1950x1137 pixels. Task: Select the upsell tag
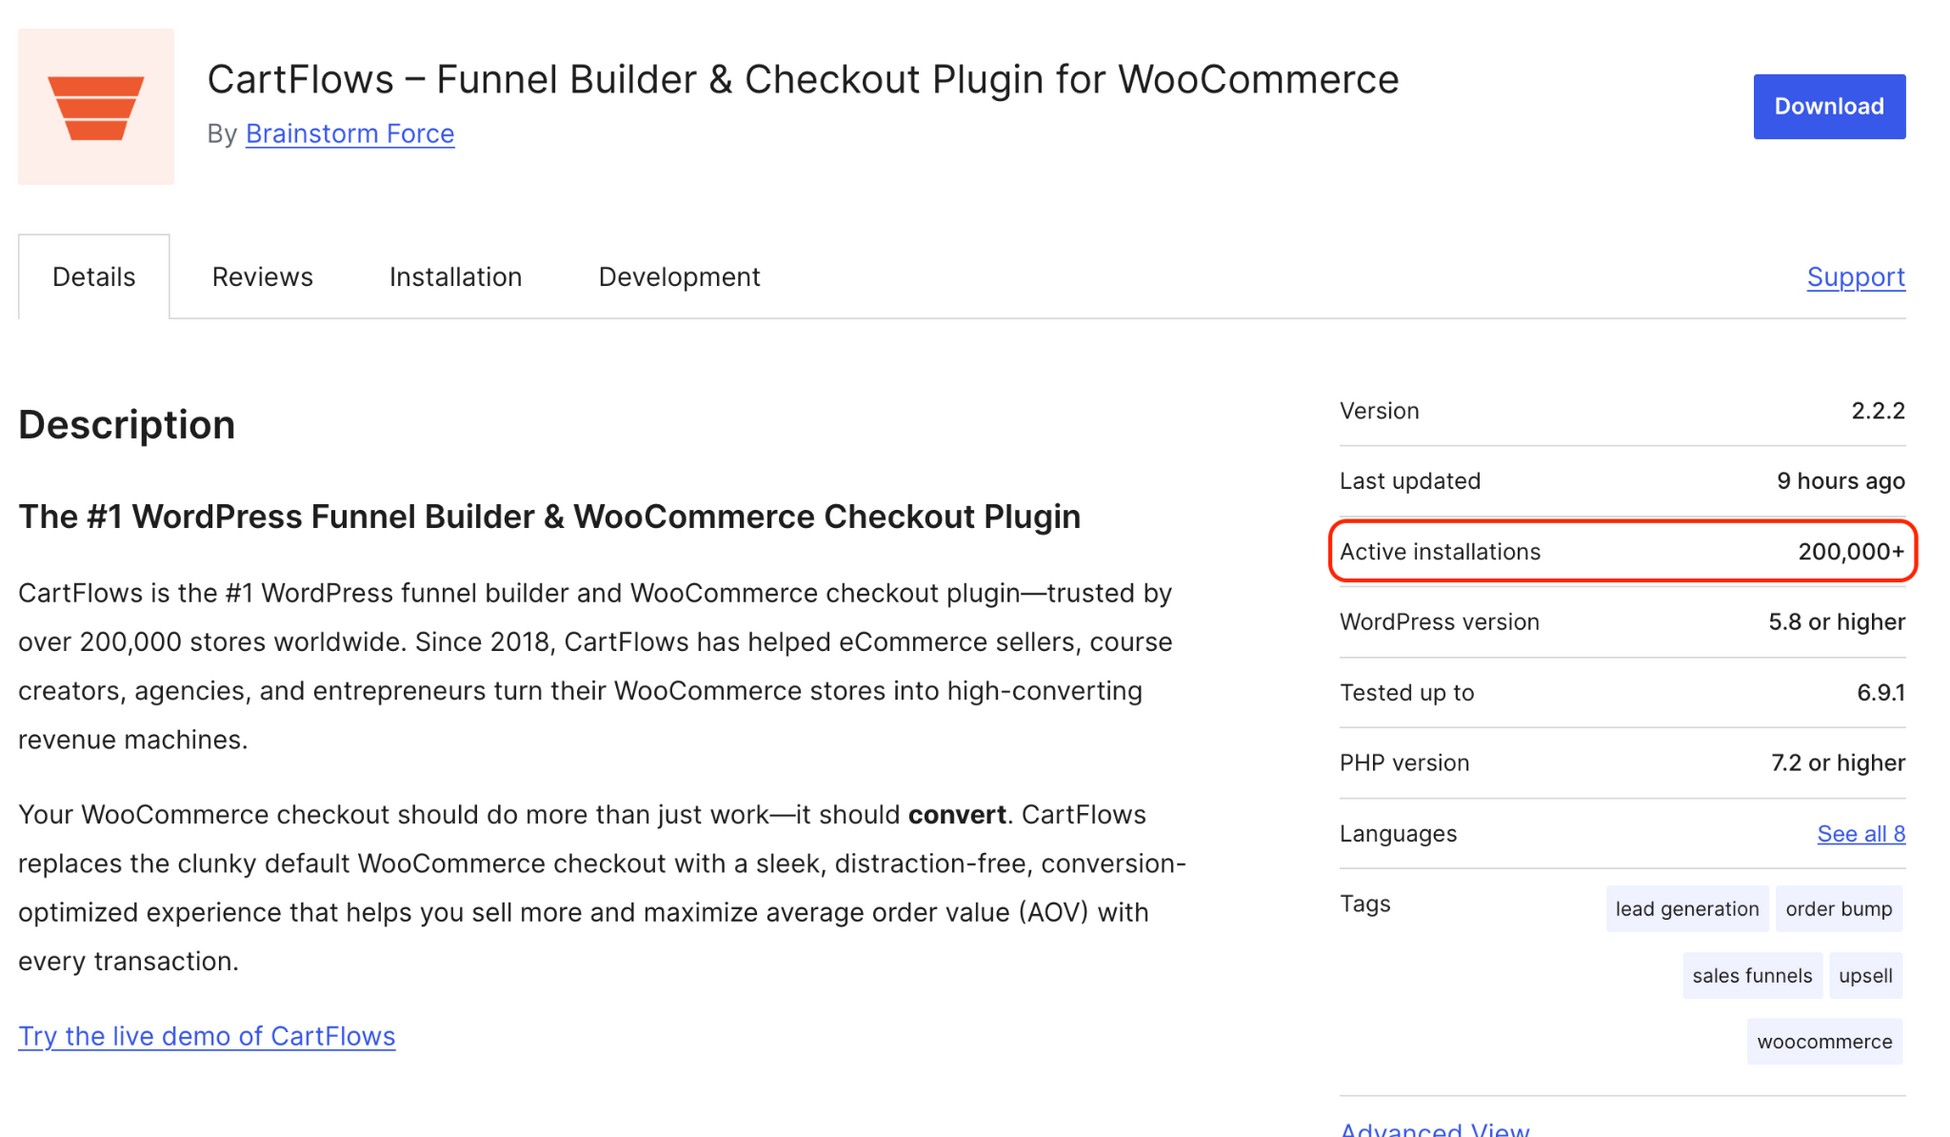(x=1866, y=975)
